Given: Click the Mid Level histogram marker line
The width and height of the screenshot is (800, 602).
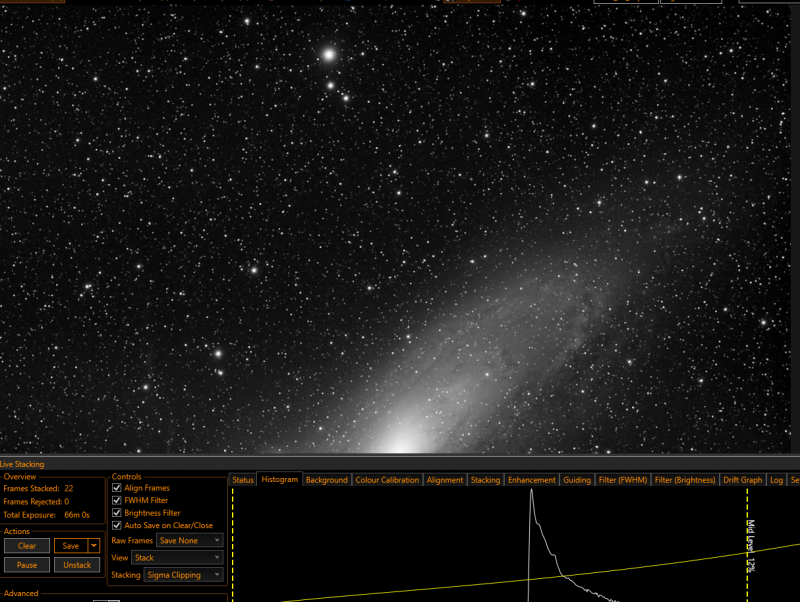Looking at the screenshot, I should point(747,545).
